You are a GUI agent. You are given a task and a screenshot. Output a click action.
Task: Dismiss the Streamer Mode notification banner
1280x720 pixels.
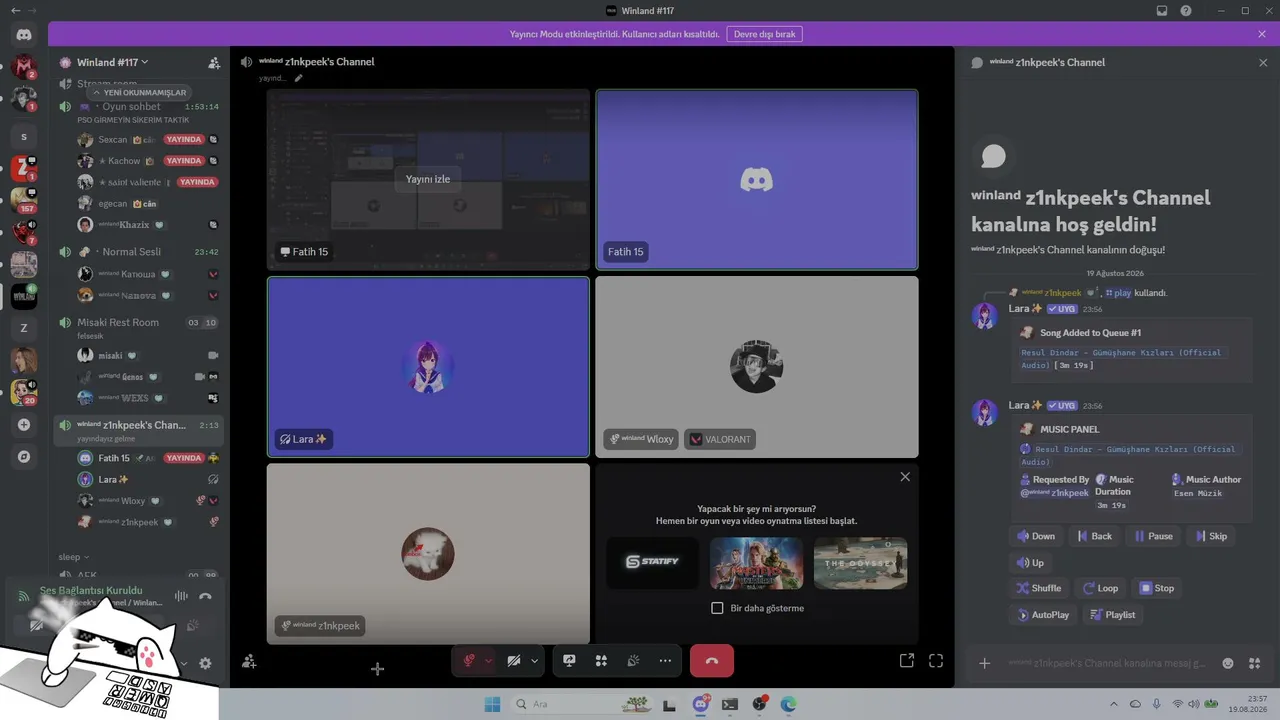tap(1262, 34)
